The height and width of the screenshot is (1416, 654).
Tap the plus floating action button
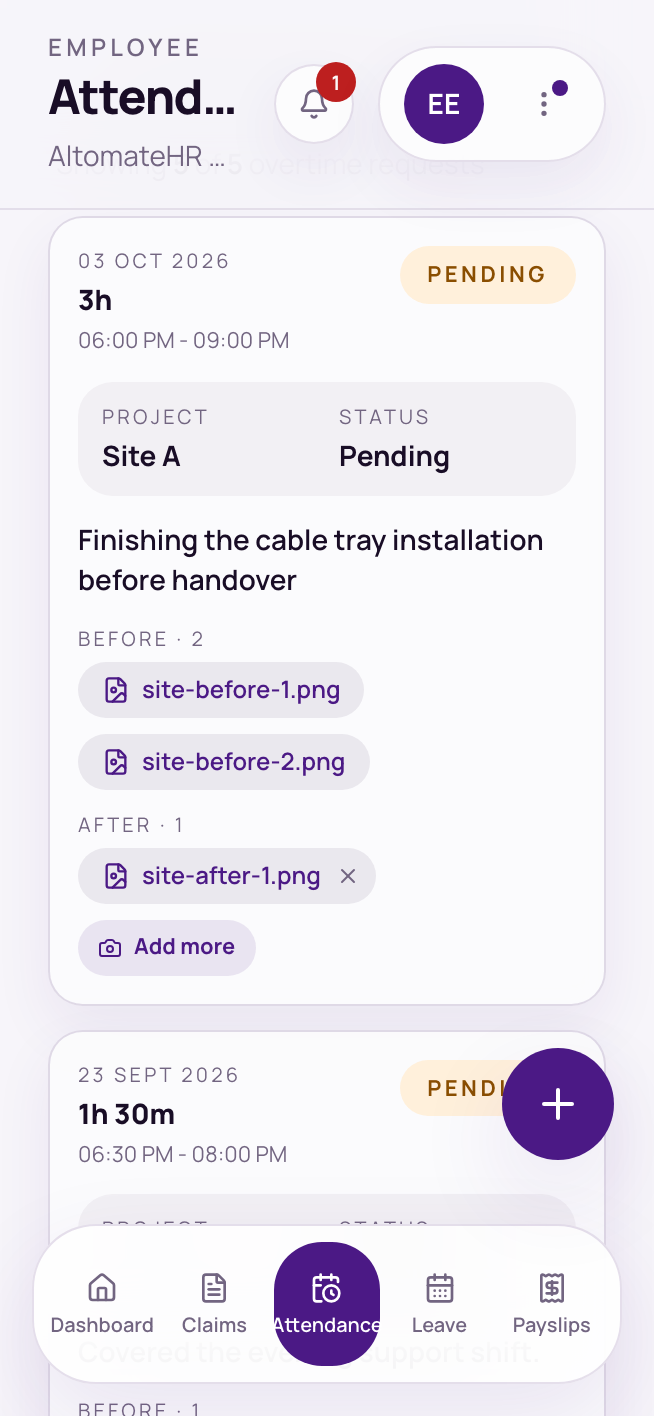click(558, 1104)
